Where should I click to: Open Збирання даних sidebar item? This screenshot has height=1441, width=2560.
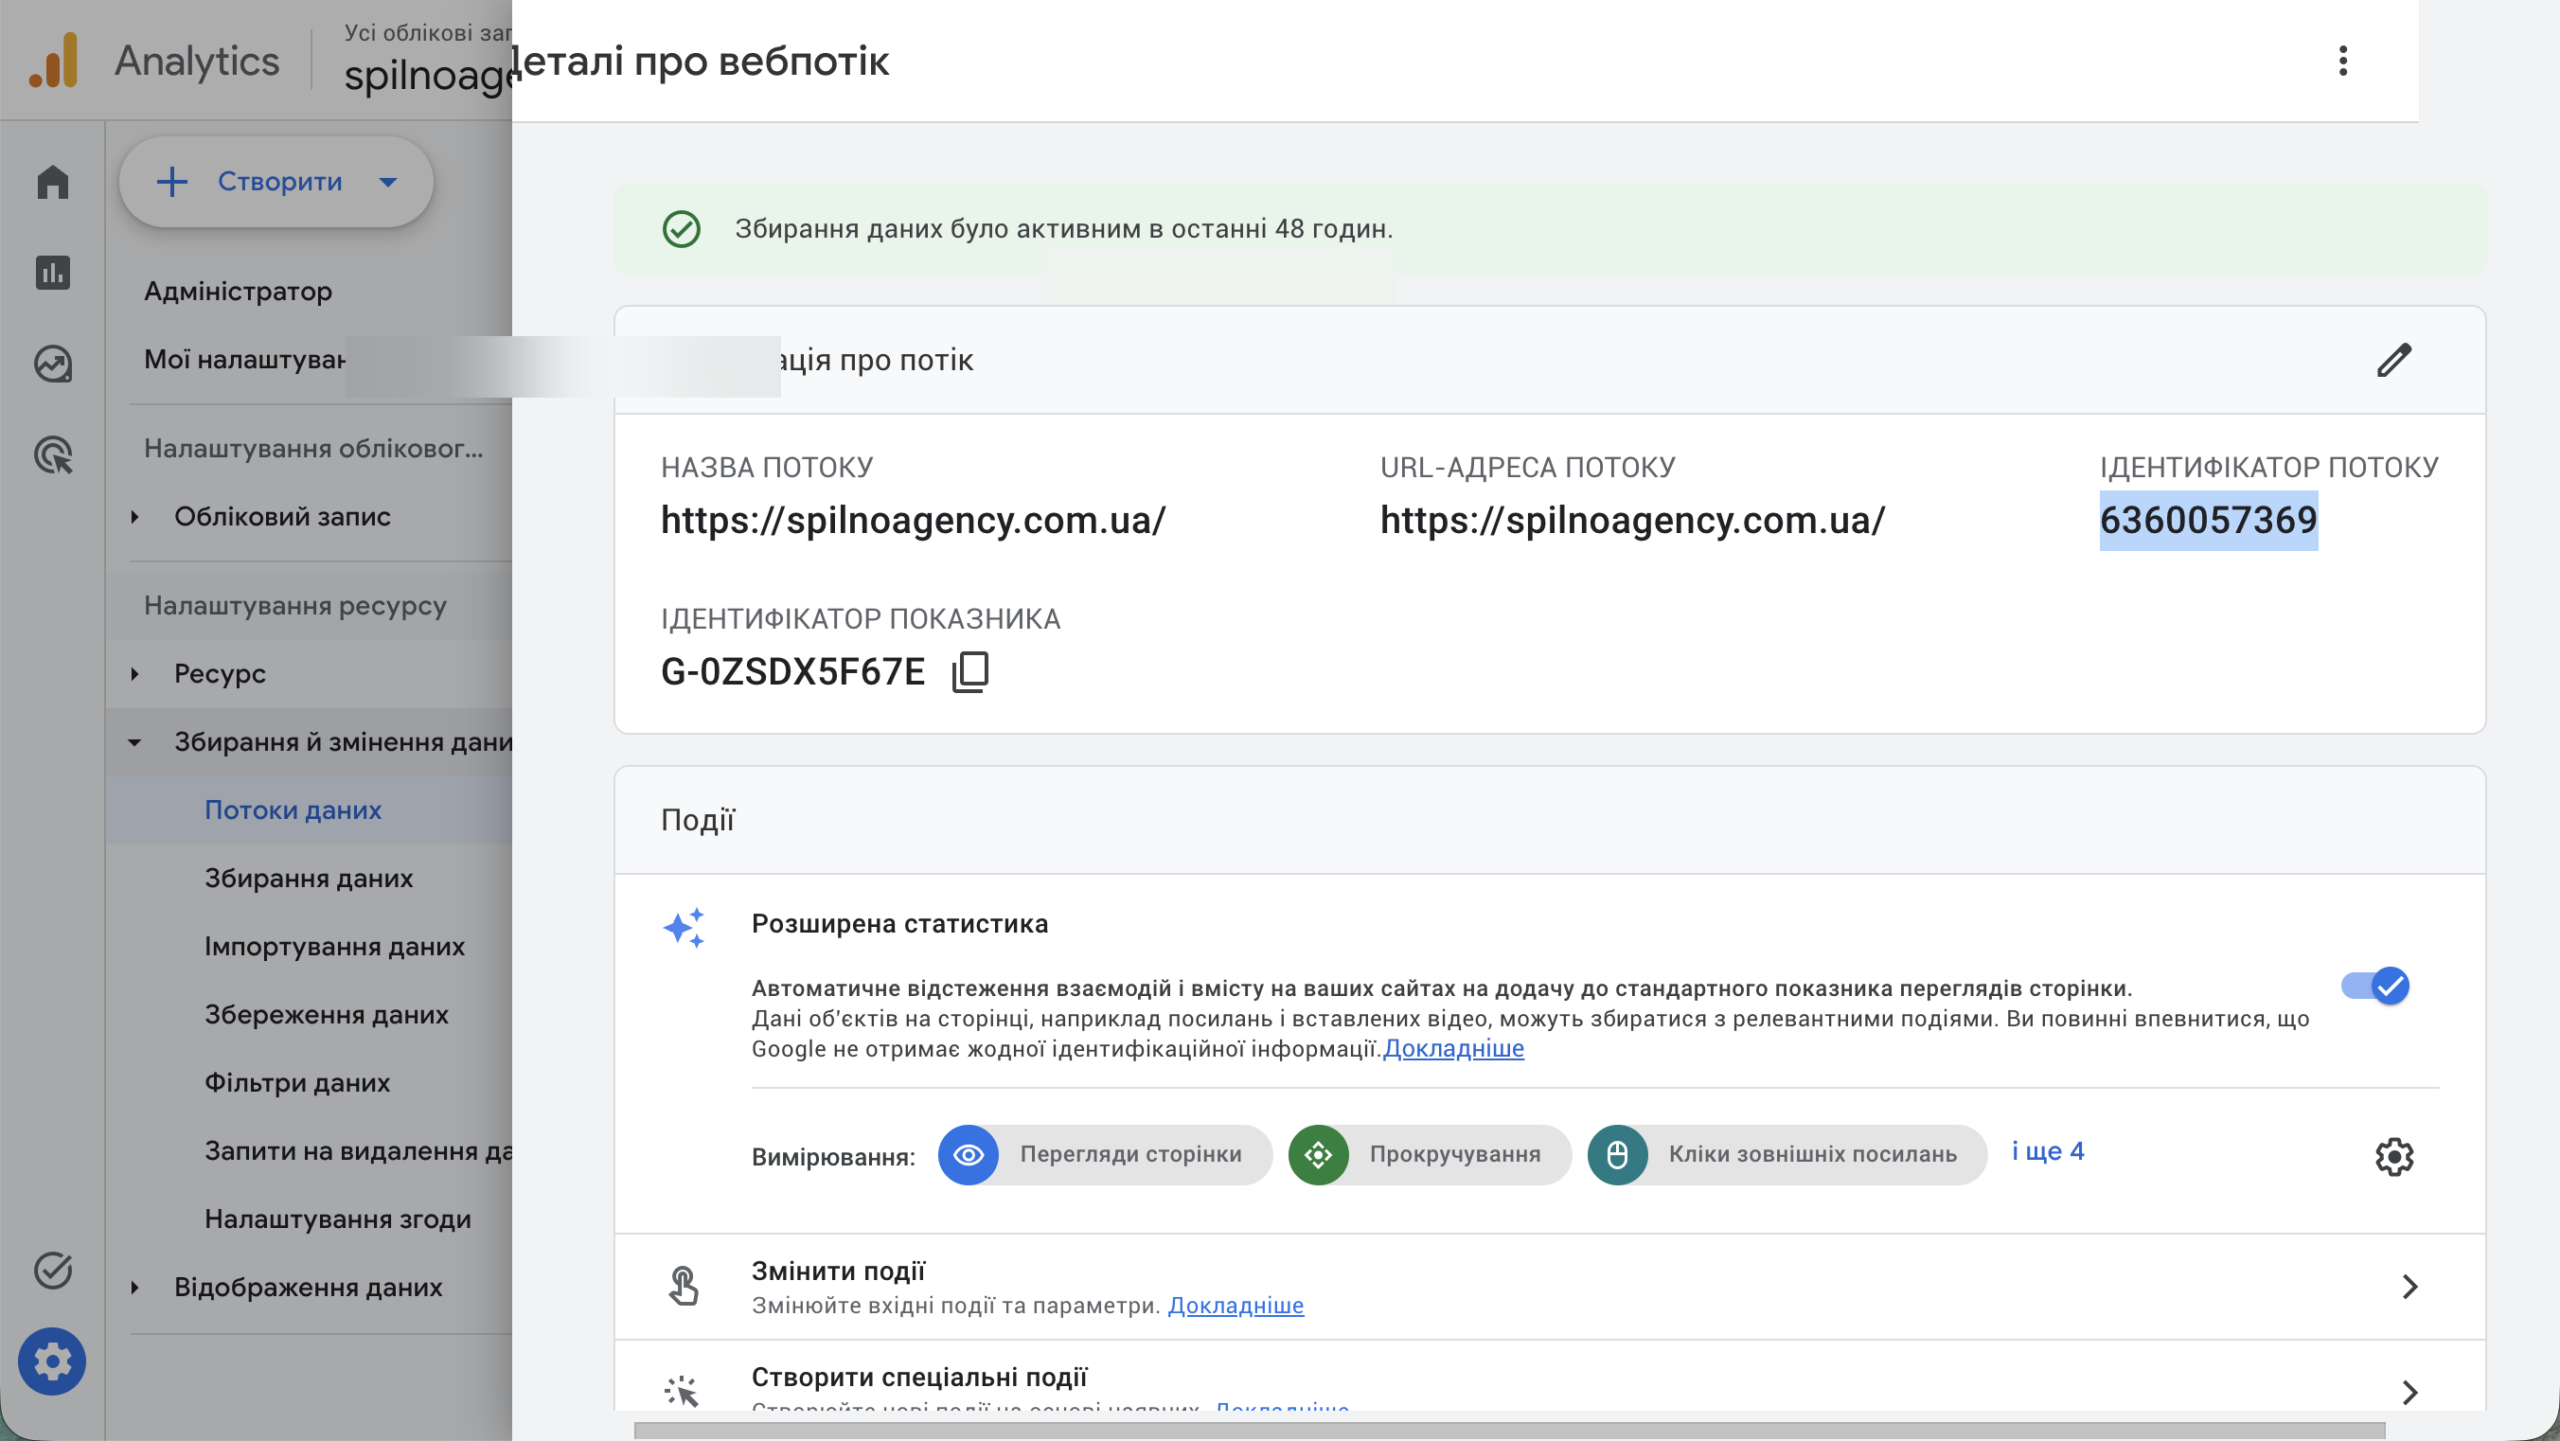pos(309,878)
